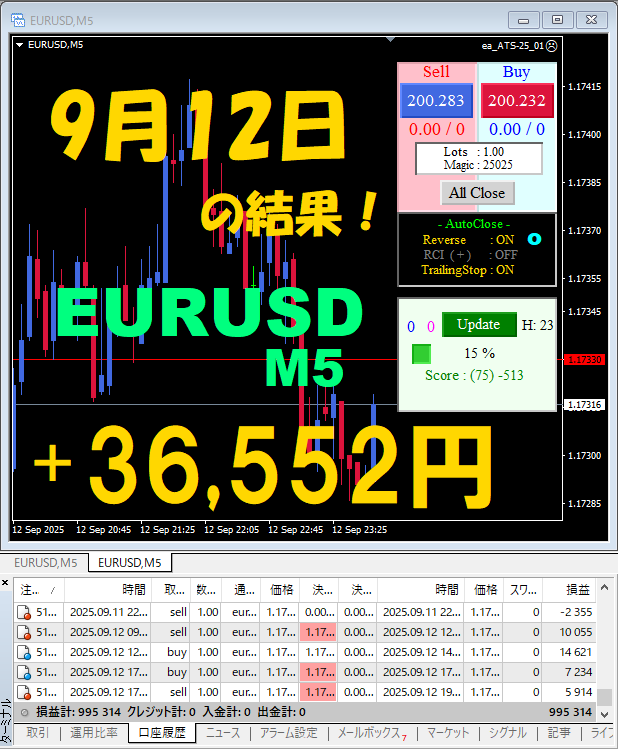Viewport: 618px width, 749px height.
Task: Sort by the 取... type column header
Action: click(171, 590)
